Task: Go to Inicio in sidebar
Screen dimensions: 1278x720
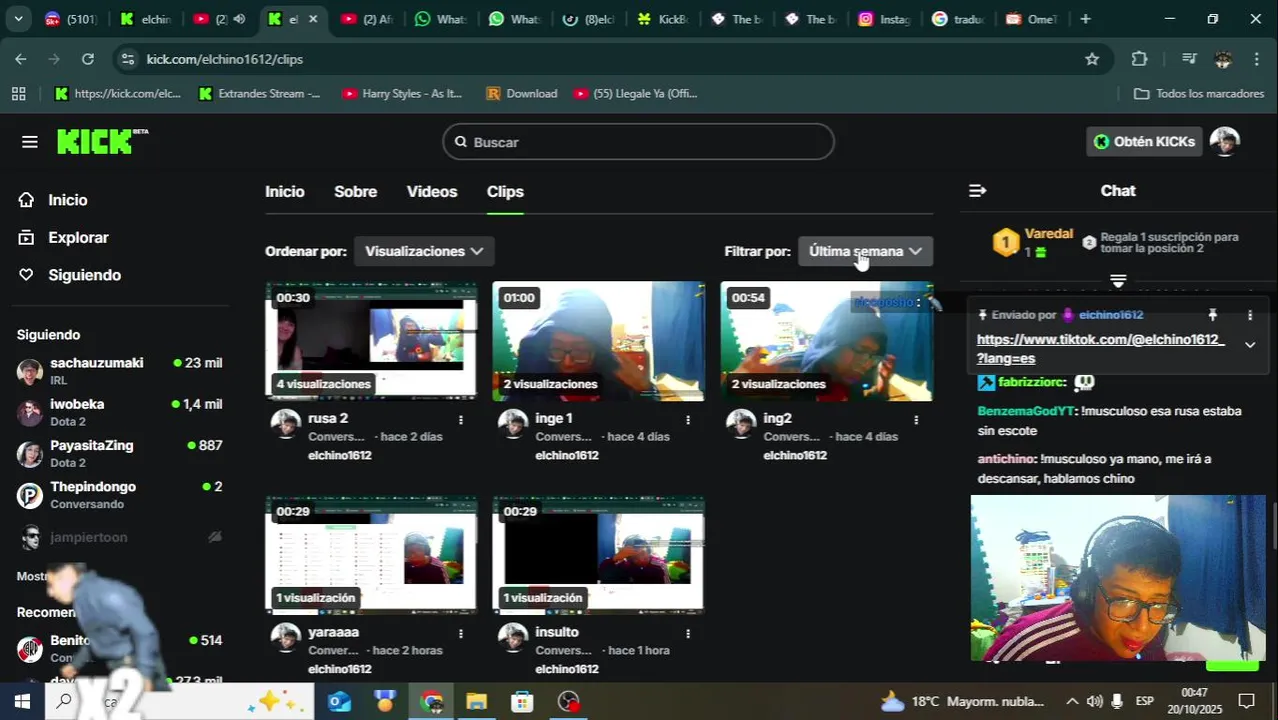Action: [67, 200]
